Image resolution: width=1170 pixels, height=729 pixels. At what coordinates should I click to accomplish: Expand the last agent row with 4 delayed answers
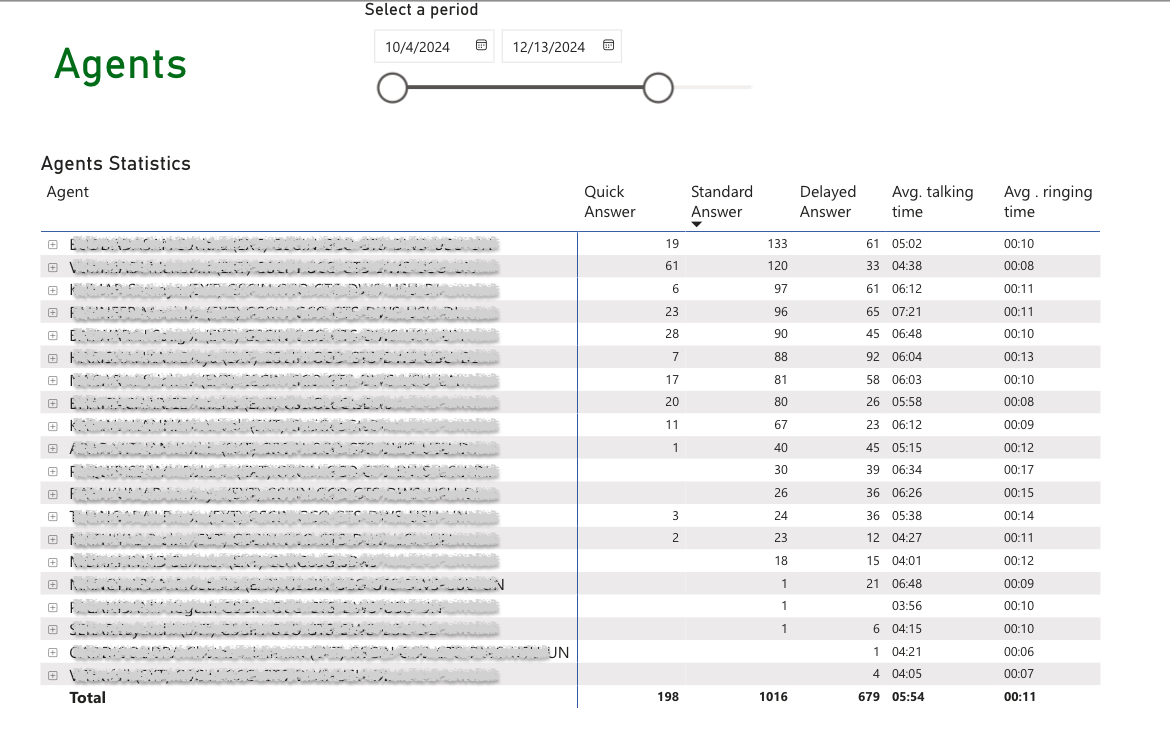click(52, 674)
